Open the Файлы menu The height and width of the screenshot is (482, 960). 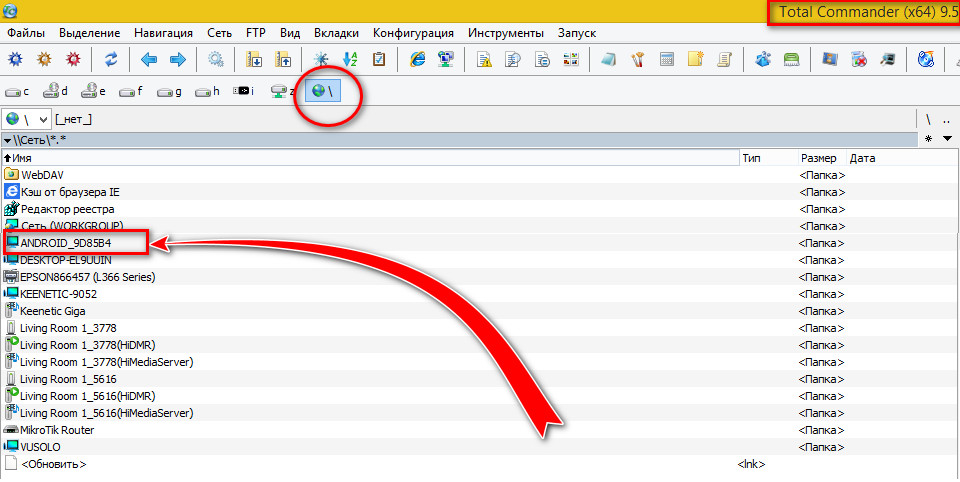coord(26,33)
